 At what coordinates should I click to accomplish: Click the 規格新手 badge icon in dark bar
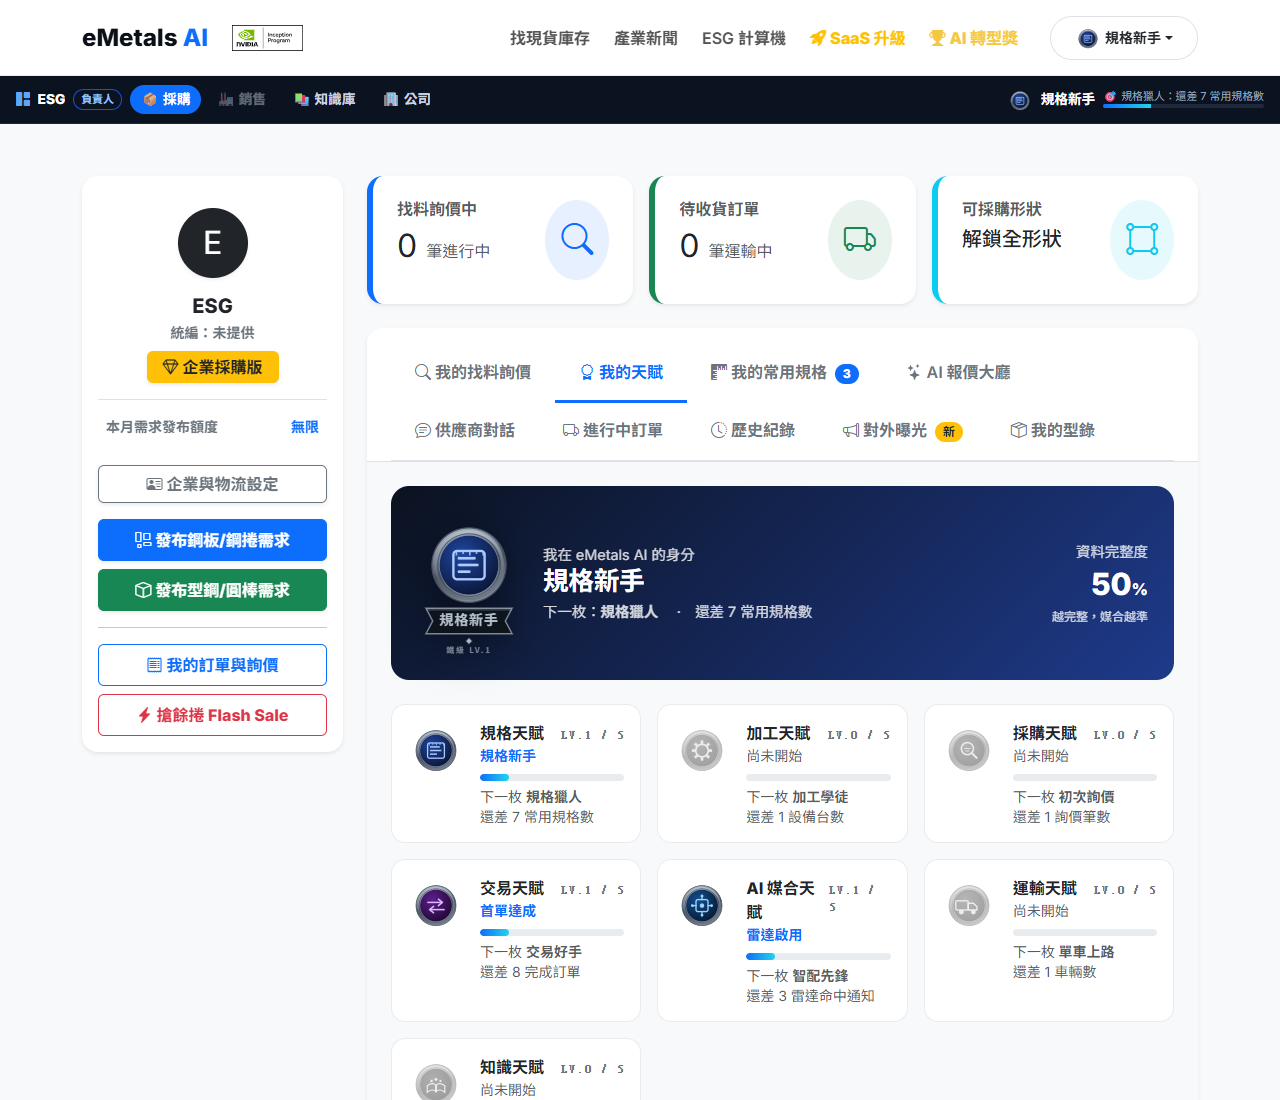pyautogui.click(x=1020, y=100)
